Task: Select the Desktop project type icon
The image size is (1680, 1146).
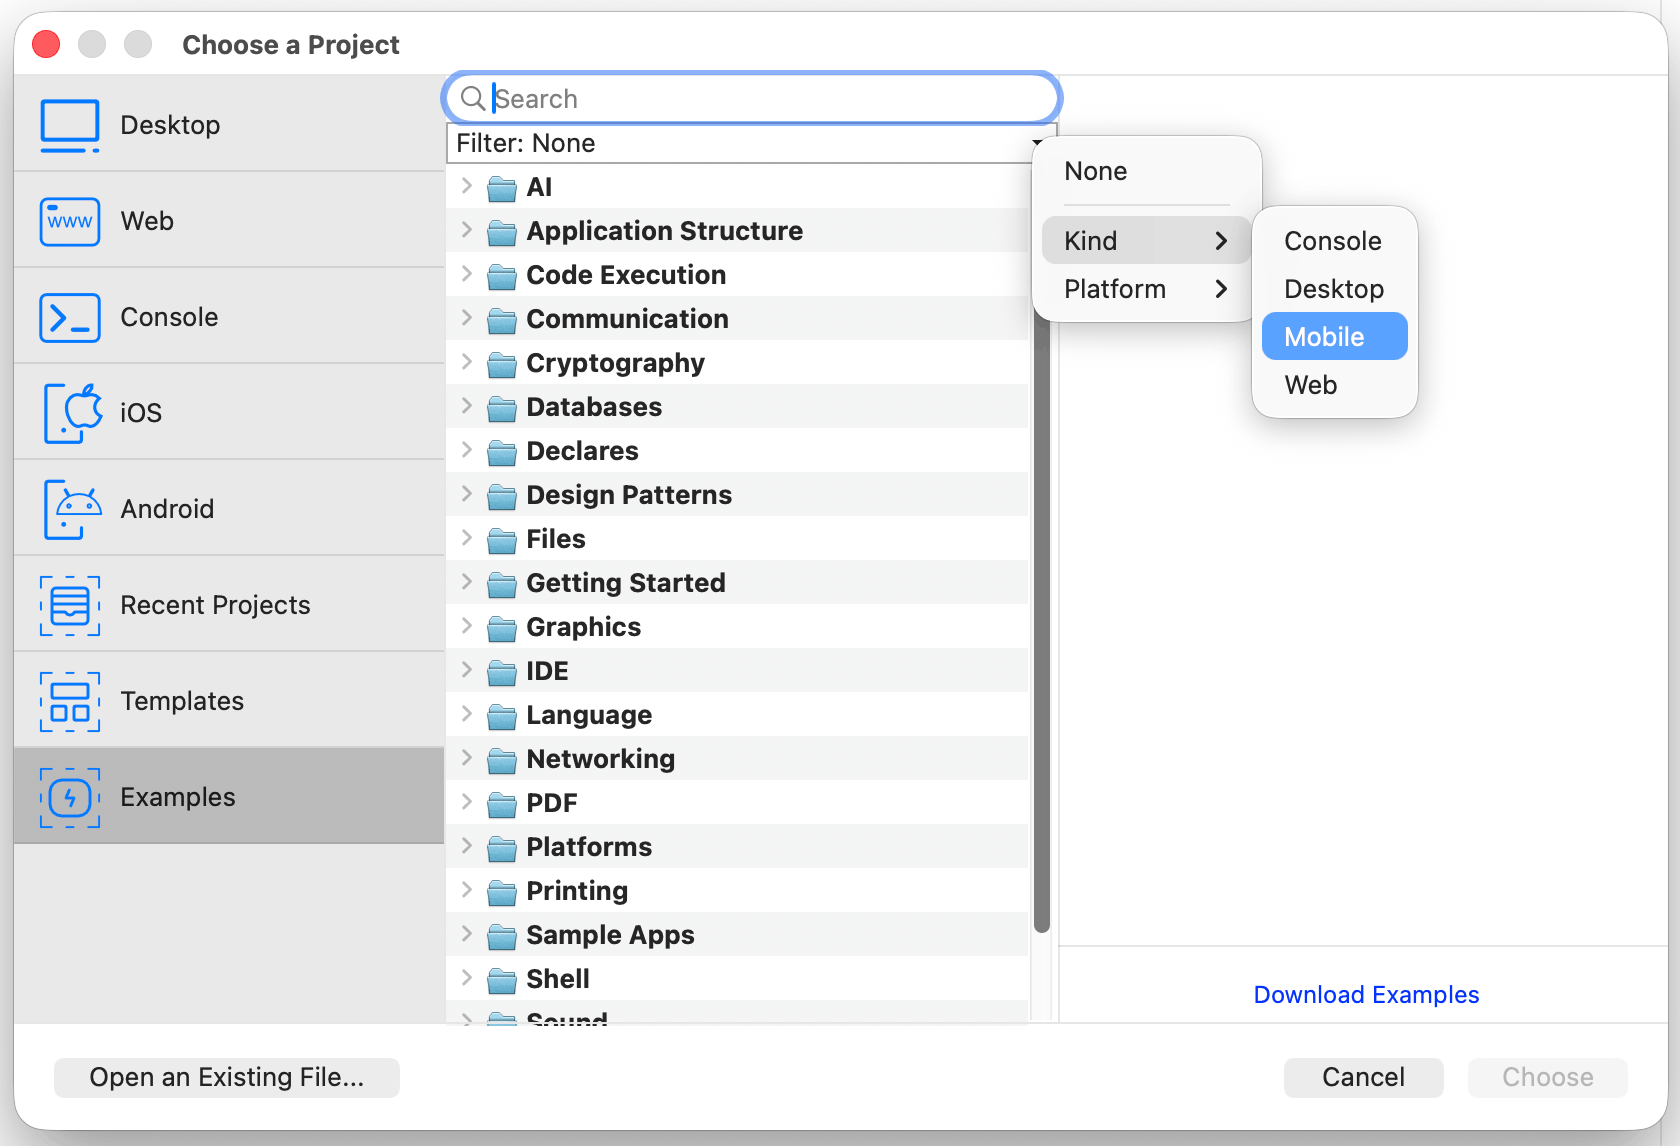Action: point(69,124)
